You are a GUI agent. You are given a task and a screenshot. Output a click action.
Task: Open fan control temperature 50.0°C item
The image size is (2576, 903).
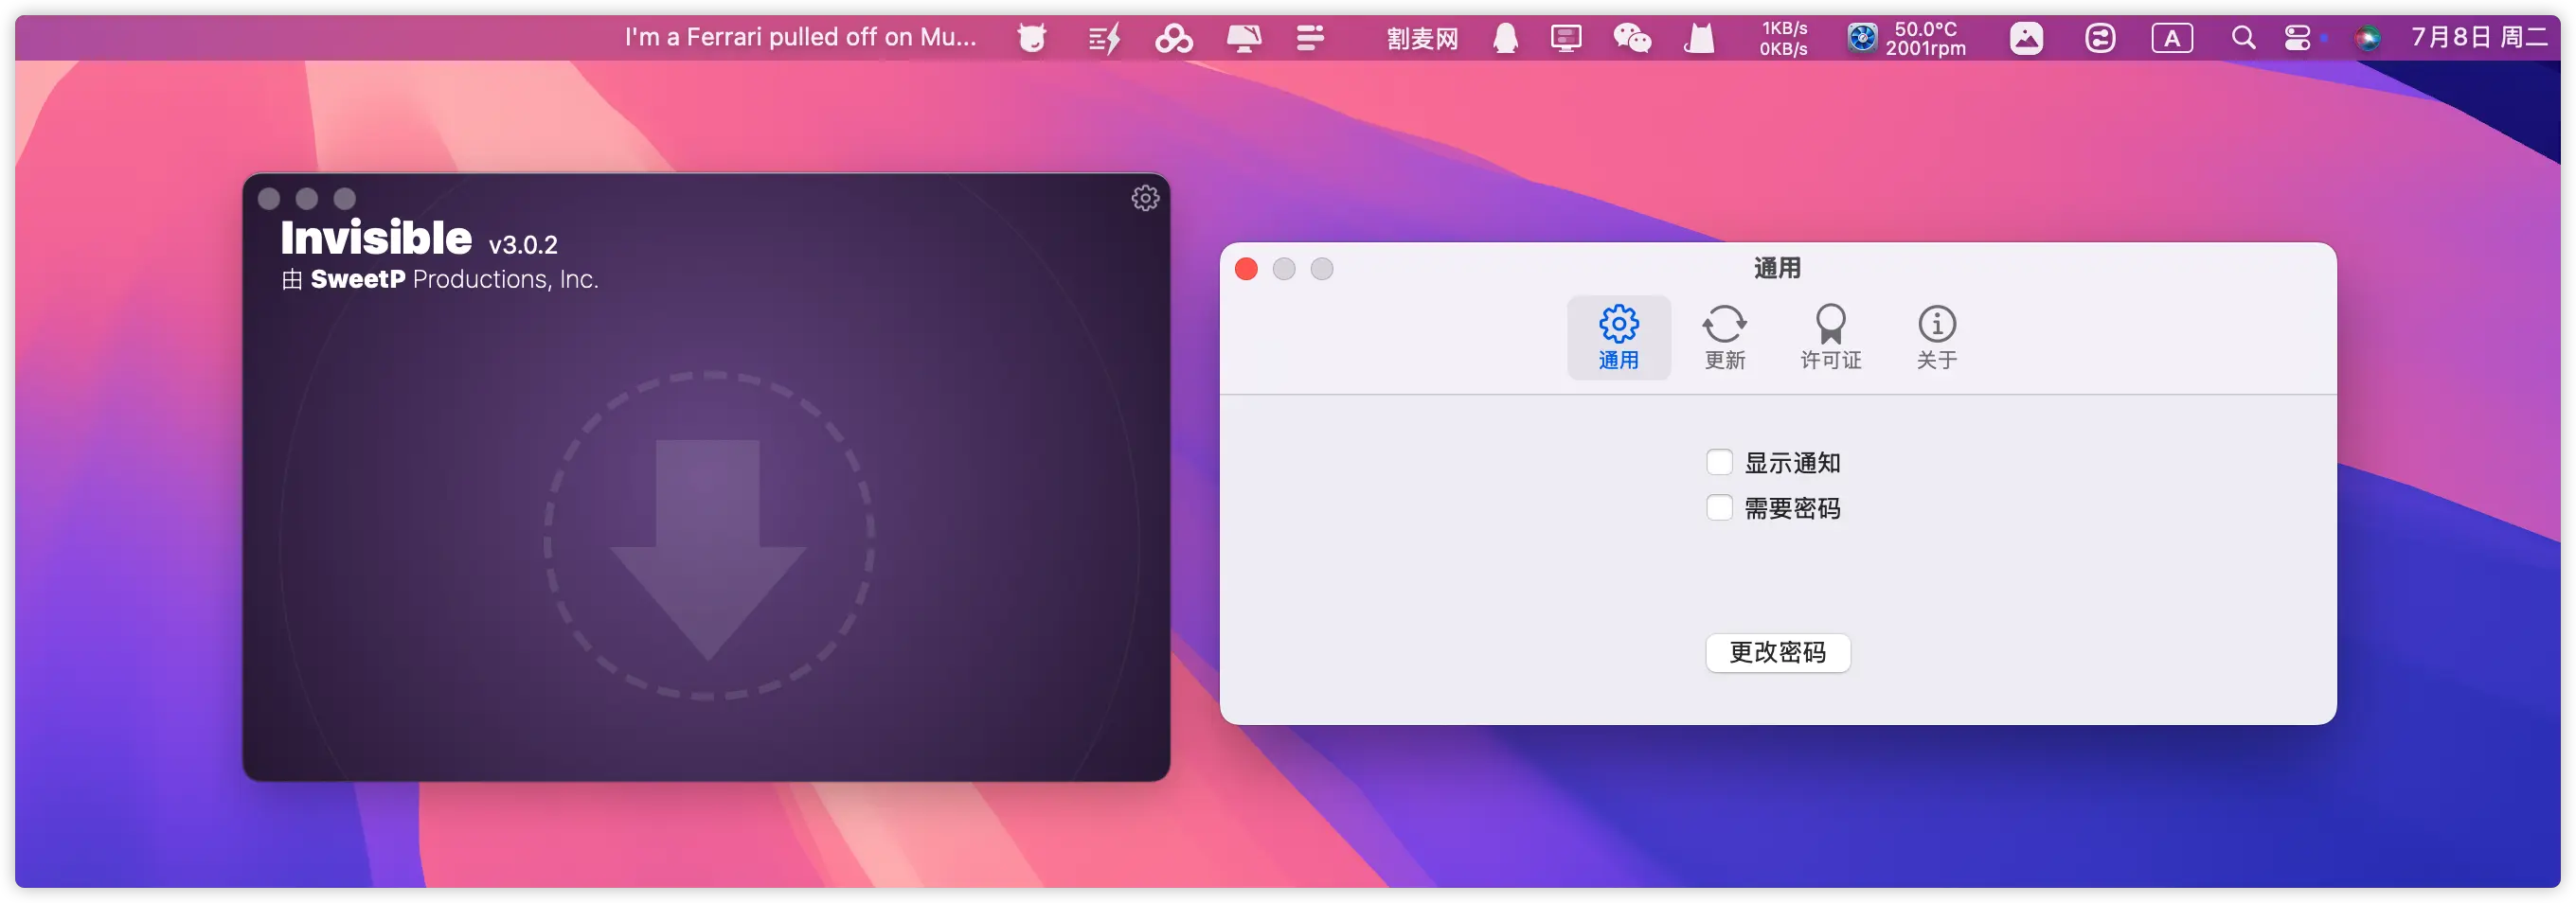pos(1907,38)
